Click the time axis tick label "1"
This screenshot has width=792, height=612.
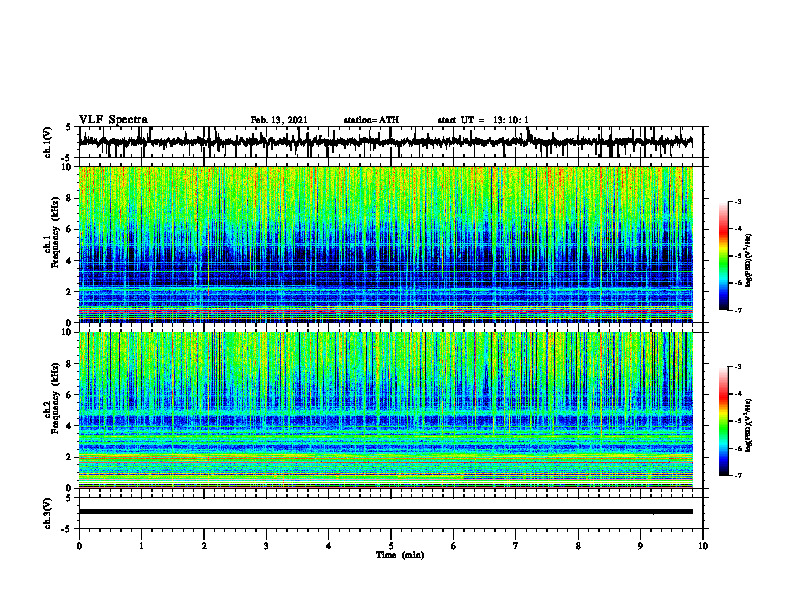click(141, 546)
